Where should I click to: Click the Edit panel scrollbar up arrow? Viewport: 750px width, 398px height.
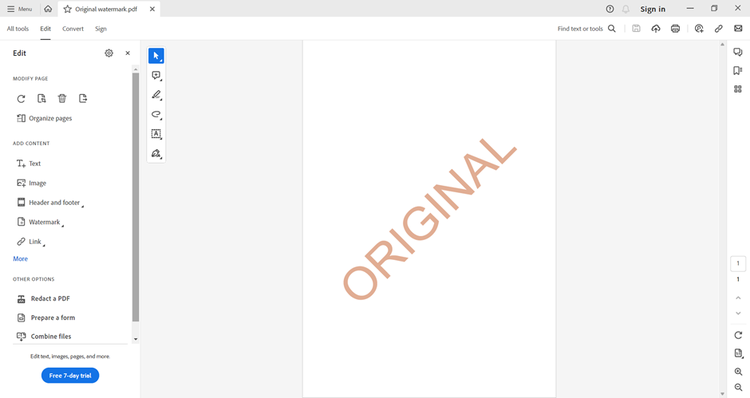click(x=136, y=69)
